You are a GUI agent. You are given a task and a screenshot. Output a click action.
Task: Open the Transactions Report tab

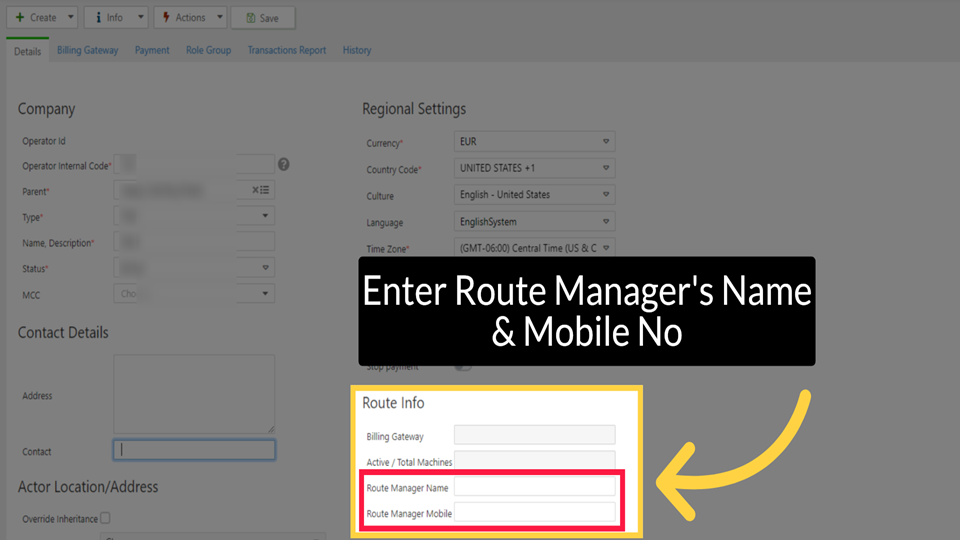pyautogui.click(x=287, y=50)
